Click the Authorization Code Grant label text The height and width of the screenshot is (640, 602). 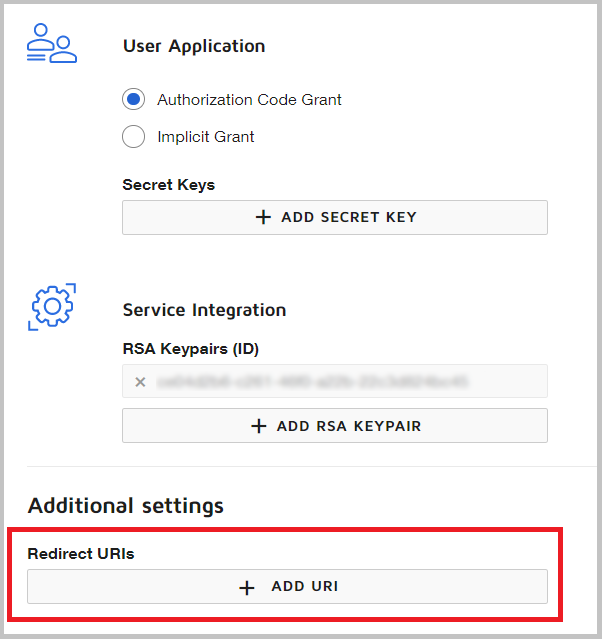coord(249,100)
